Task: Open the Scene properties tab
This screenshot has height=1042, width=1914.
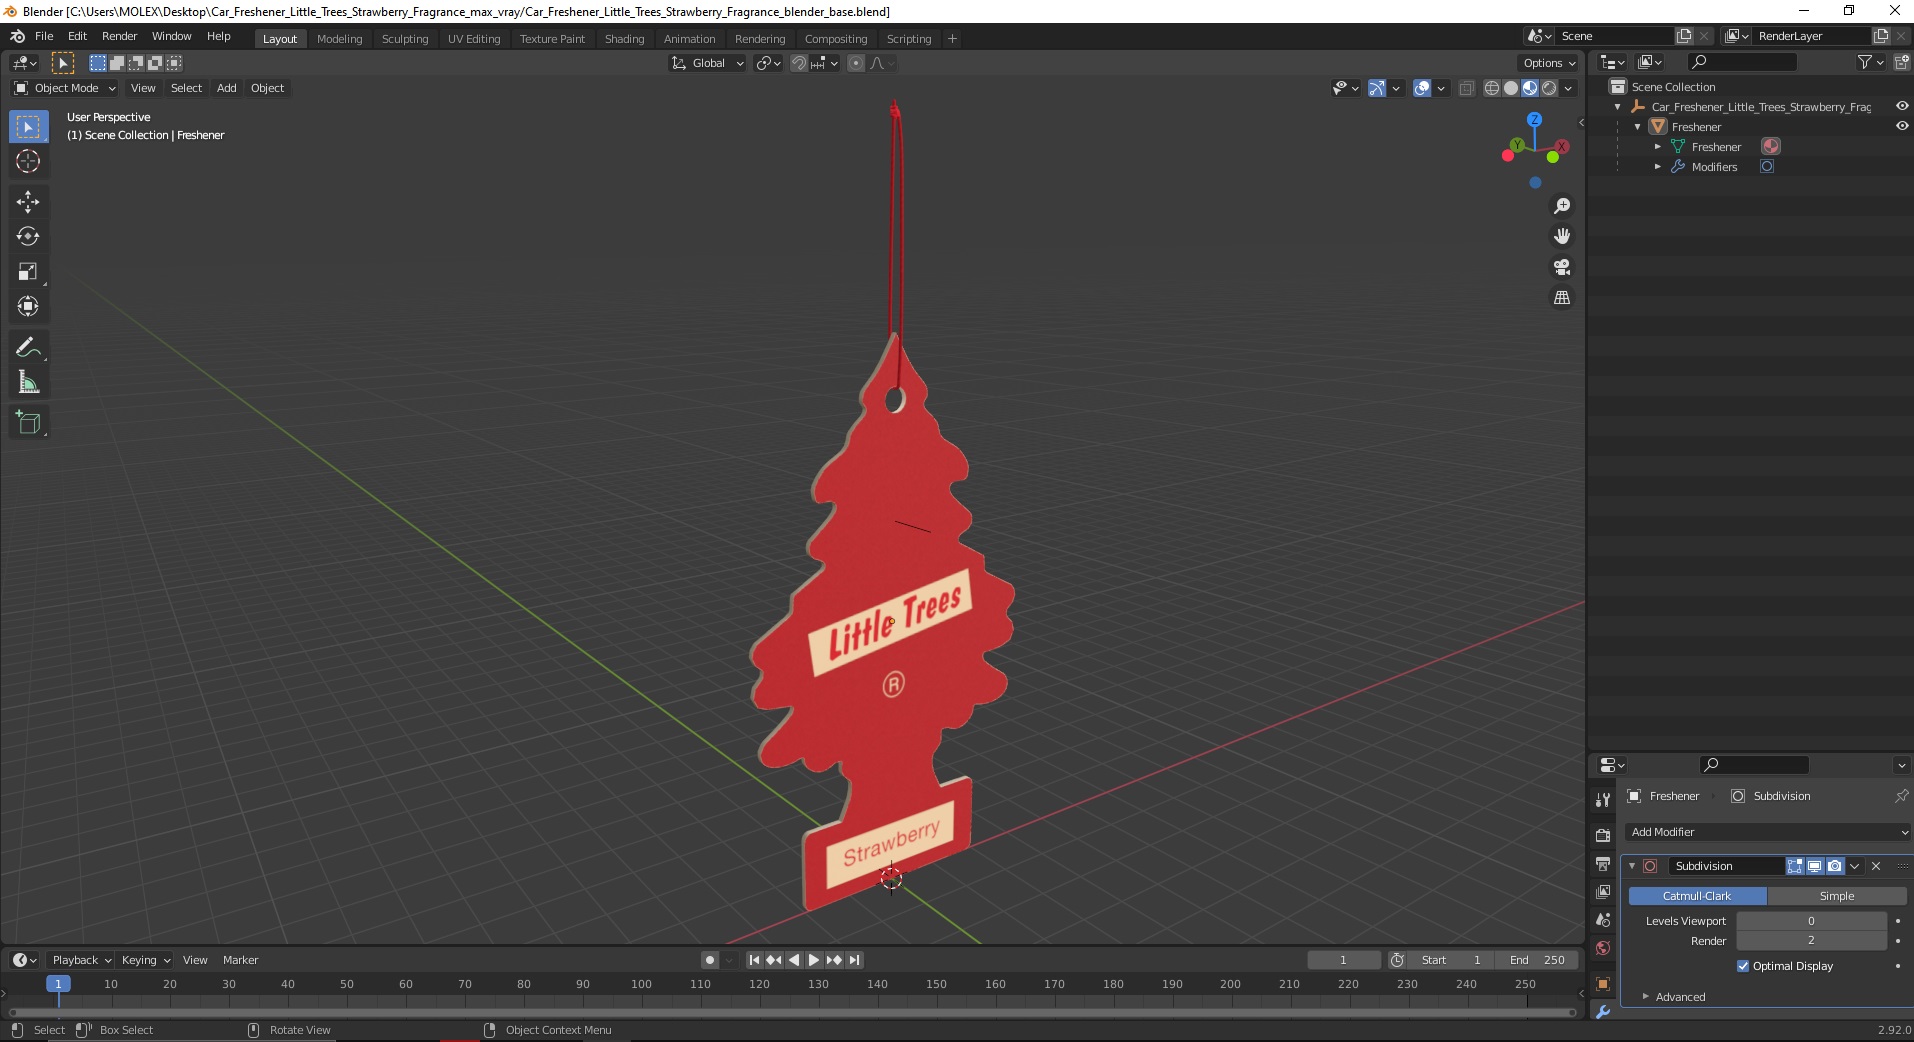Action: 1603,920
